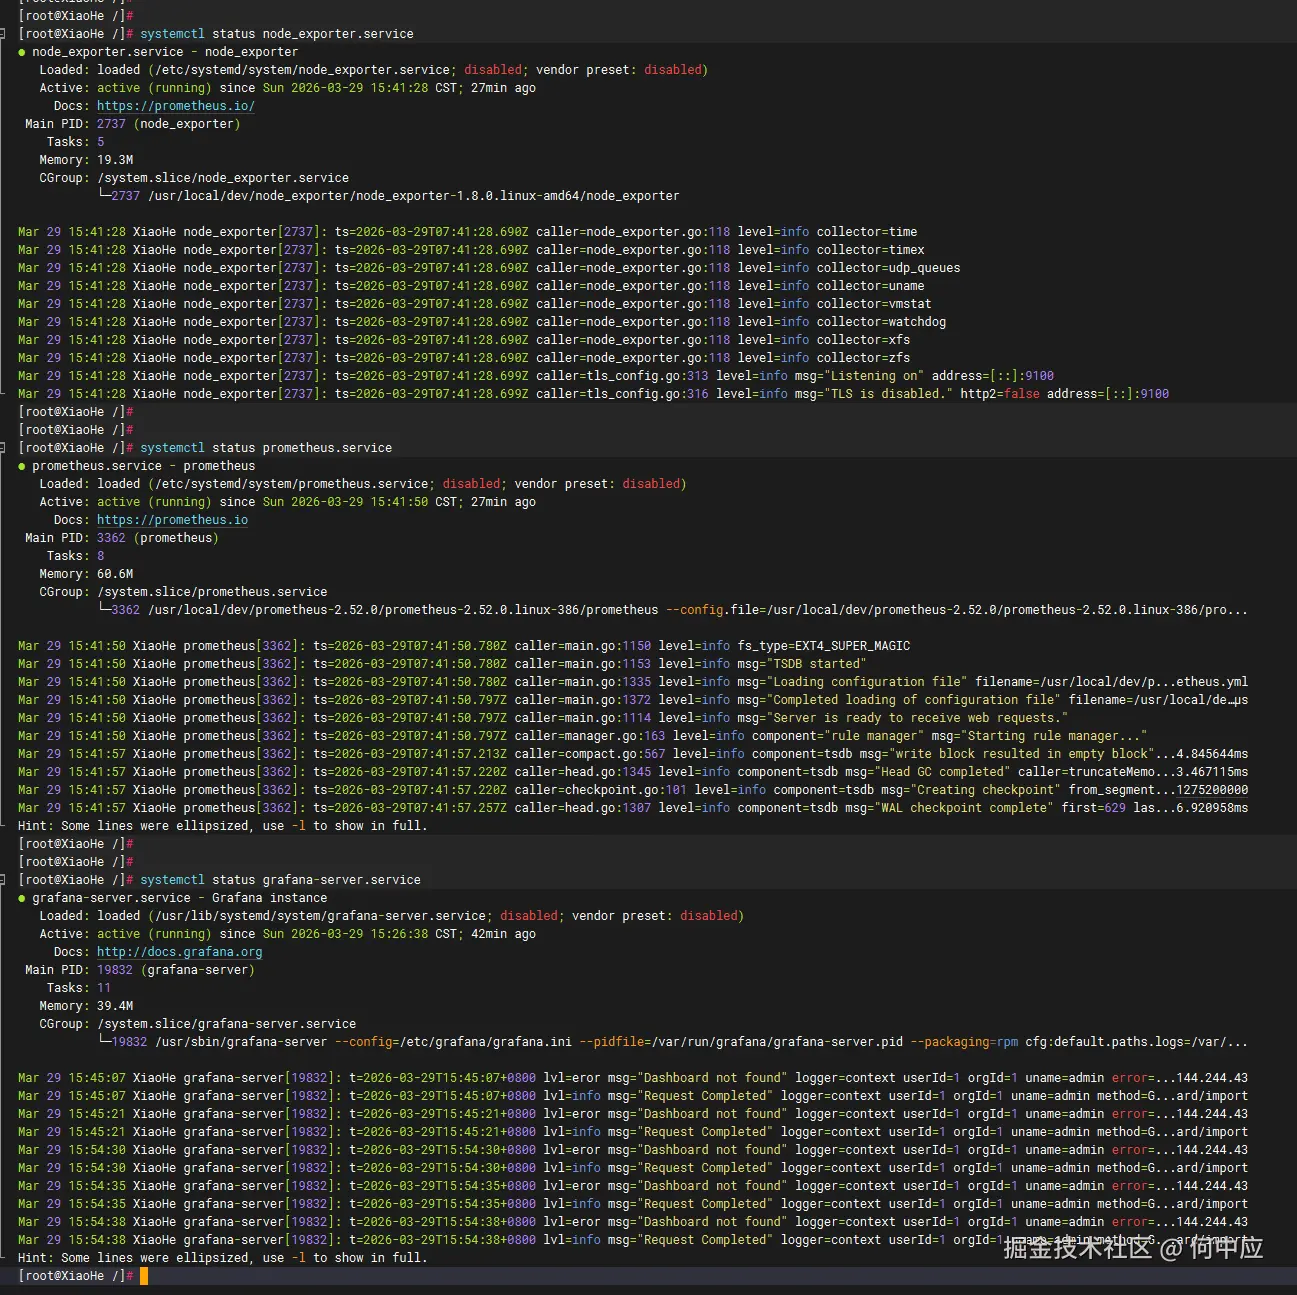Click the Memory value 60.6M
Viewport: 1297px width, 1295px height.
(115, 574)
